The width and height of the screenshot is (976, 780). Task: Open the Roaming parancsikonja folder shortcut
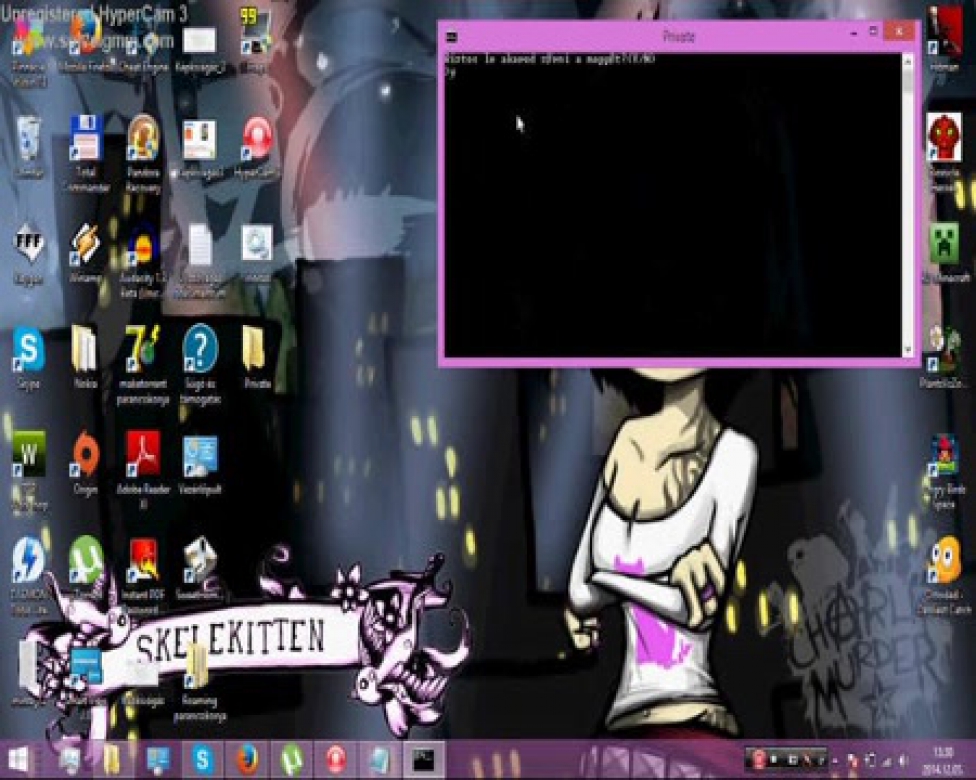[x=199, y=682]
